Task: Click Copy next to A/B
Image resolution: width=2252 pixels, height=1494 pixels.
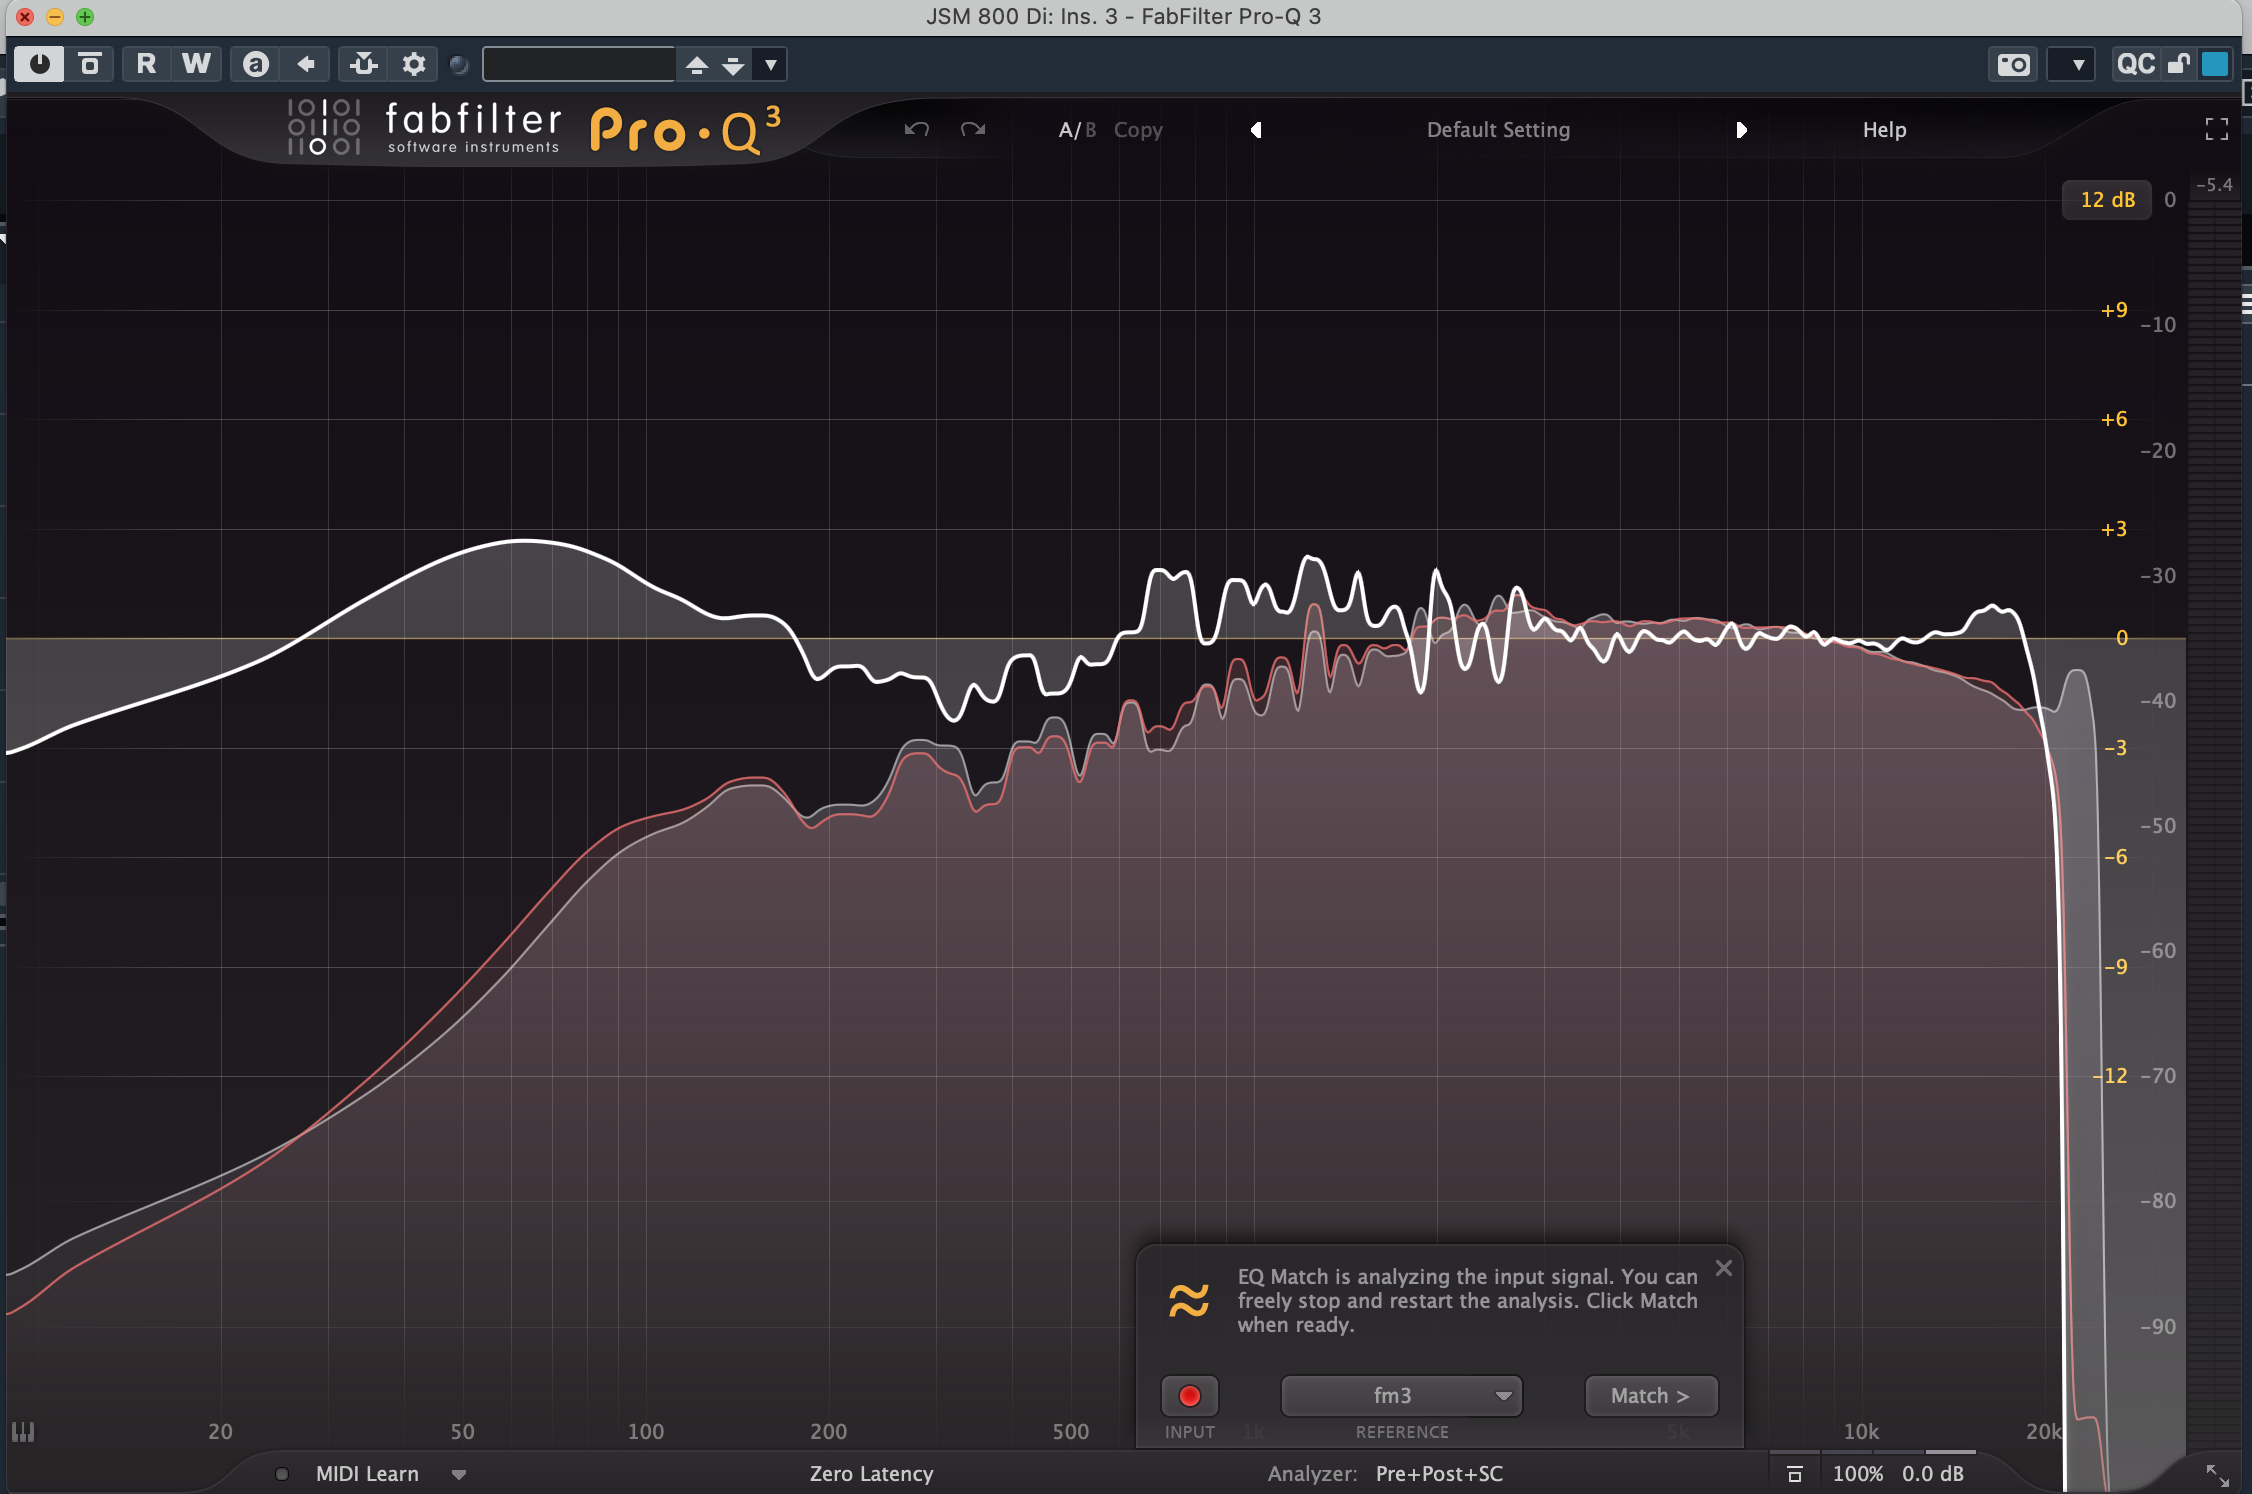Action: click(1138, 130)
